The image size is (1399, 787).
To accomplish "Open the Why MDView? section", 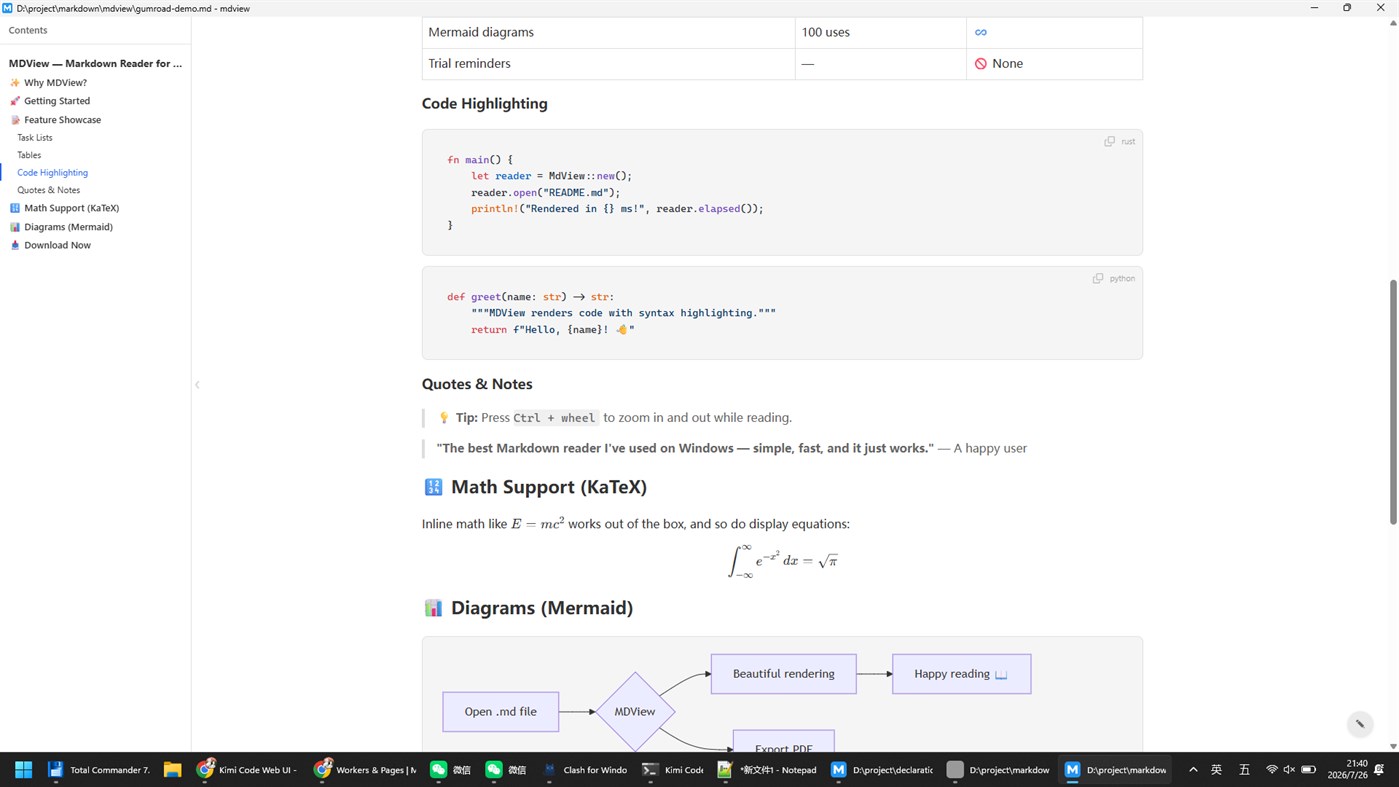I will [55, 83].
